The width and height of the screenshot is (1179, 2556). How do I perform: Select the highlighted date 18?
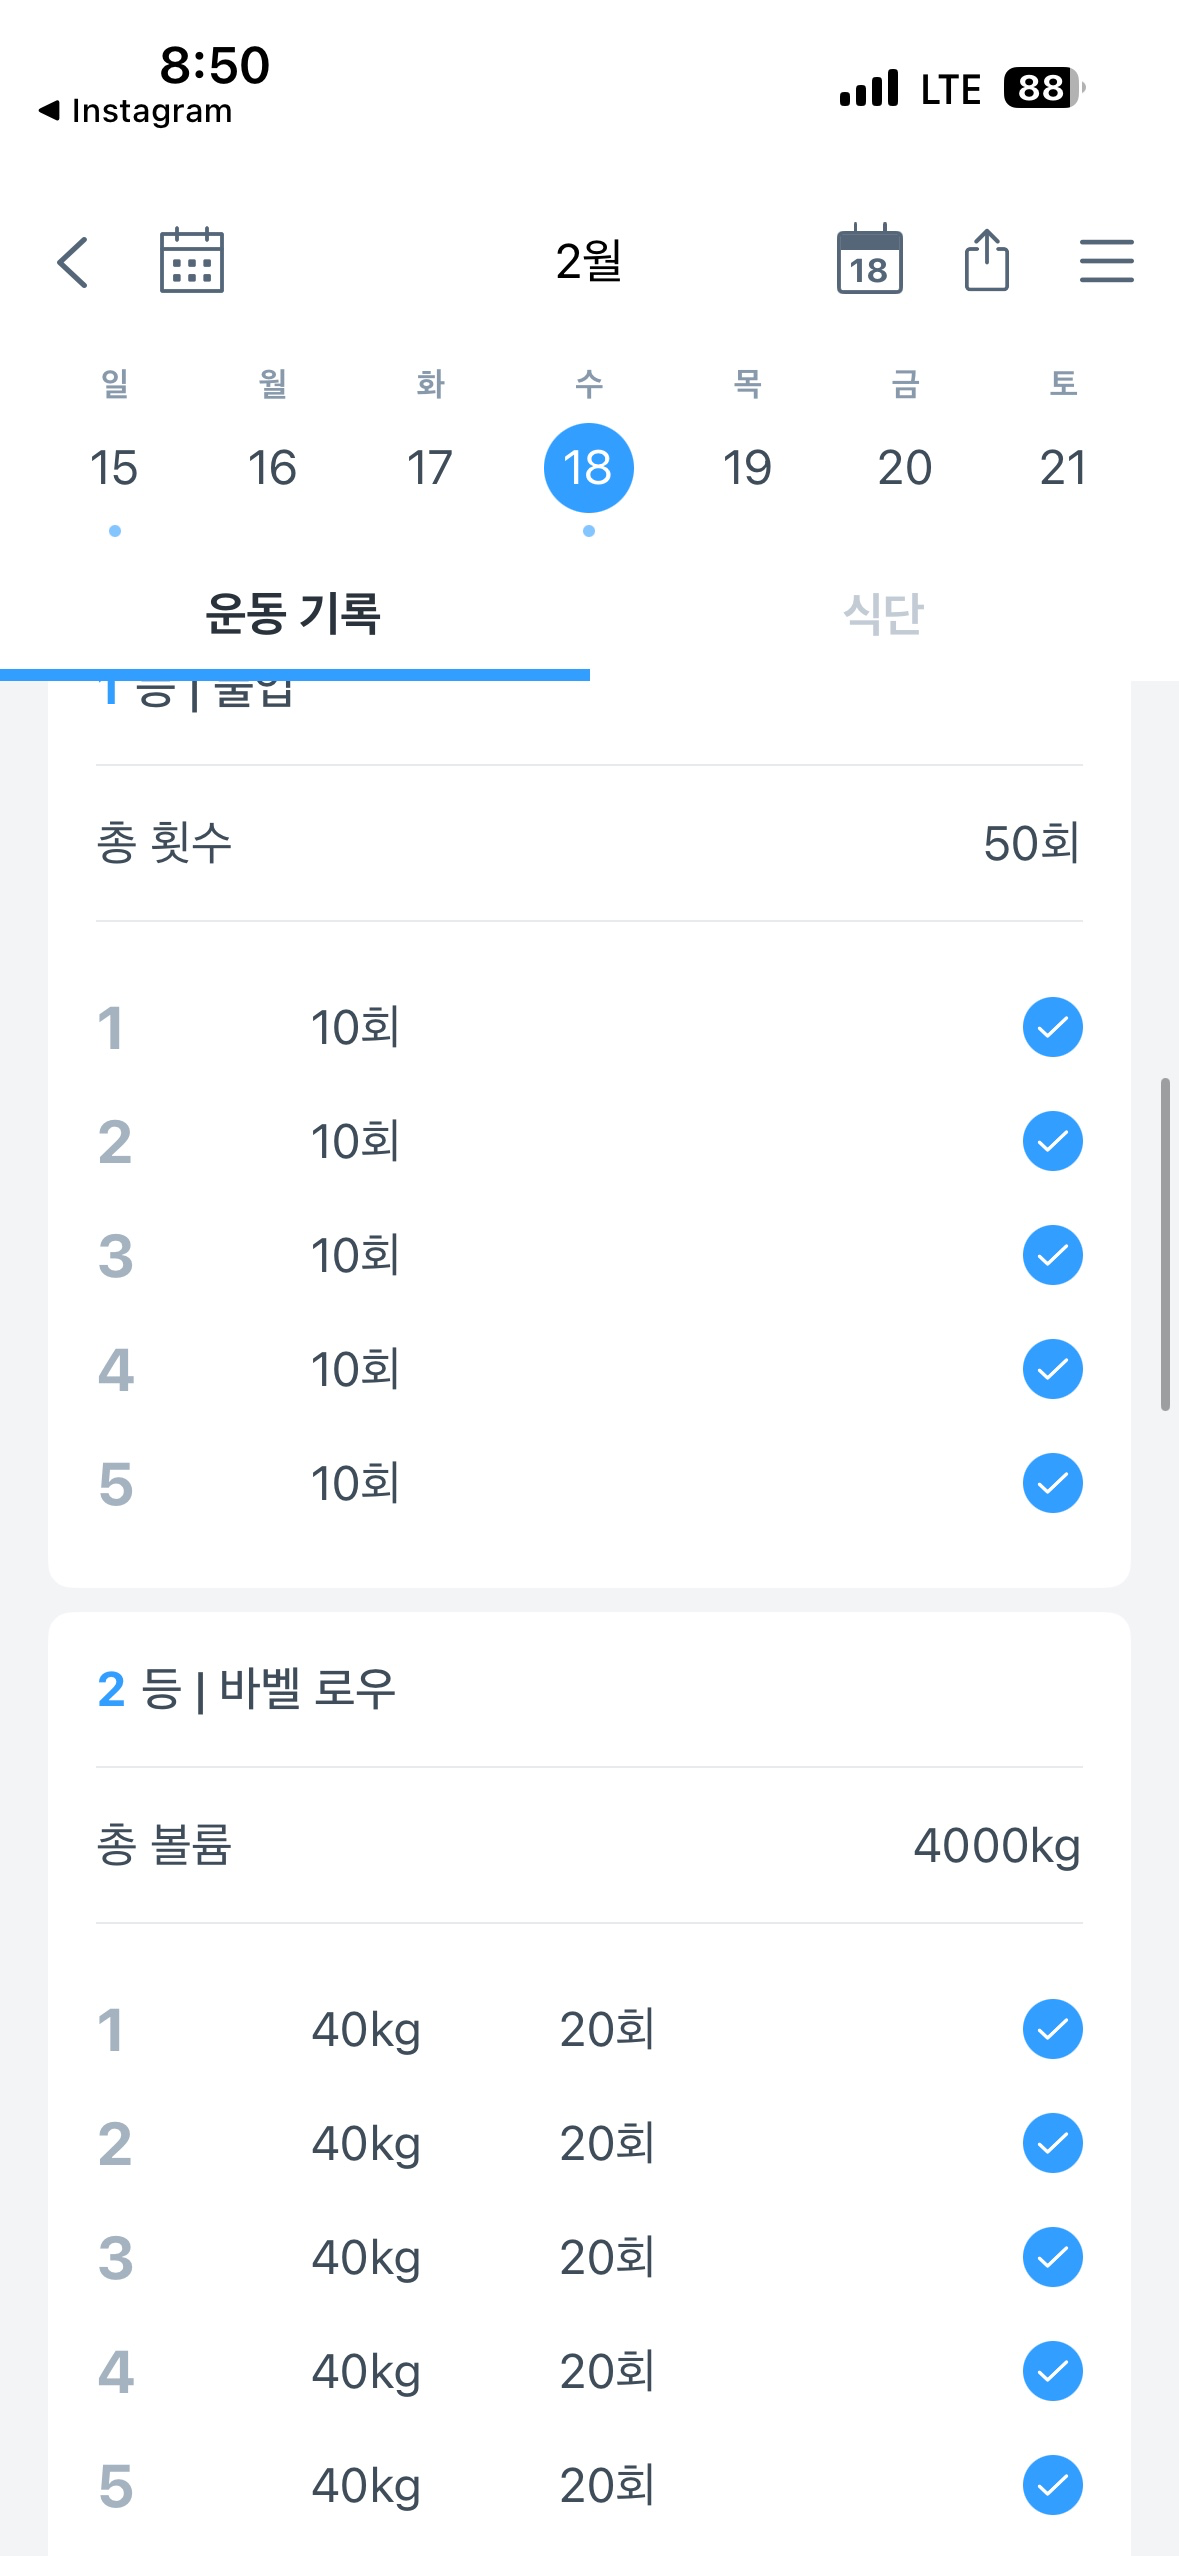click(588, 468)
